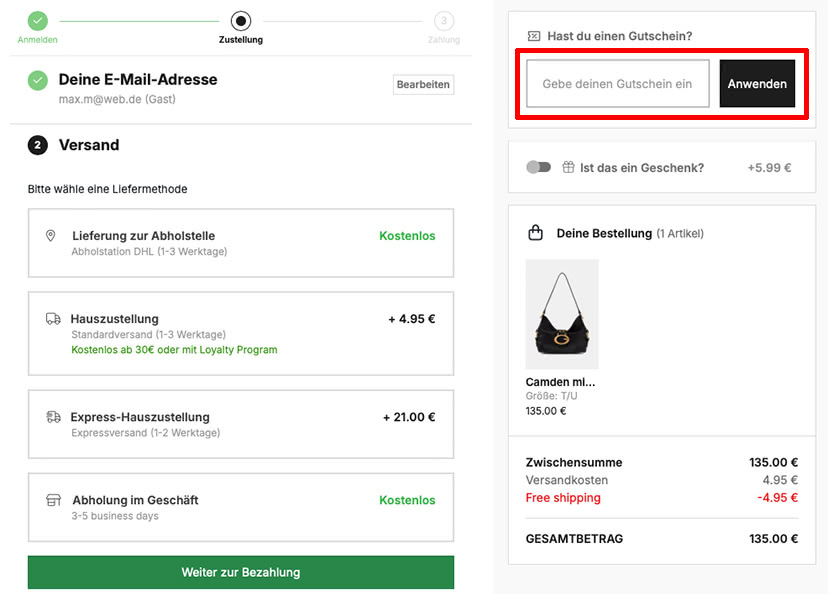Click 'Expressversand (1-2 Werktage)' subtitle

tap(146, 433)
